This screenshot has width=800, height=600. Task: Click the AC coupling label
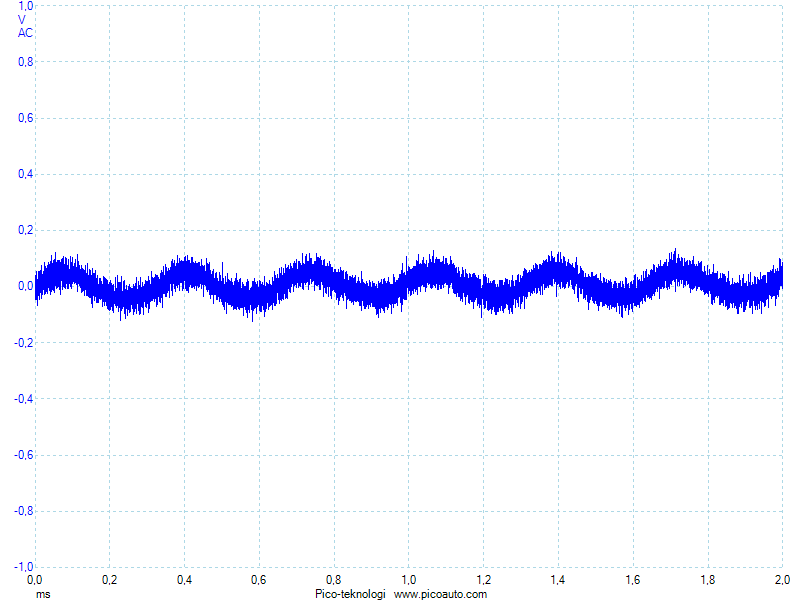tap(25, 33)
